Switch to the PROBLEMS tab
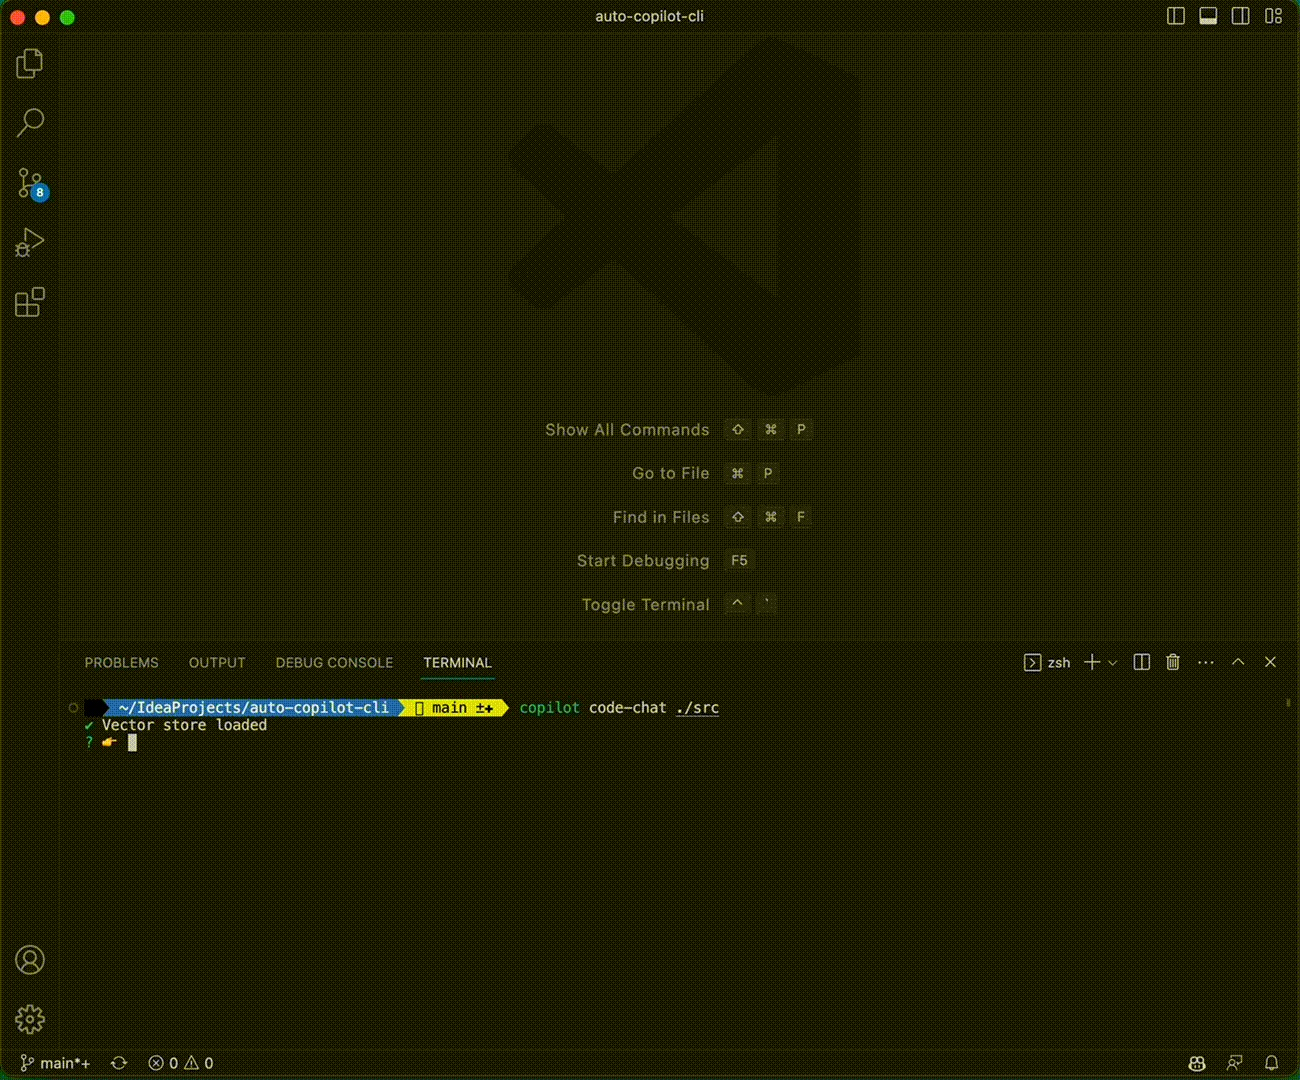 [121, 663]
